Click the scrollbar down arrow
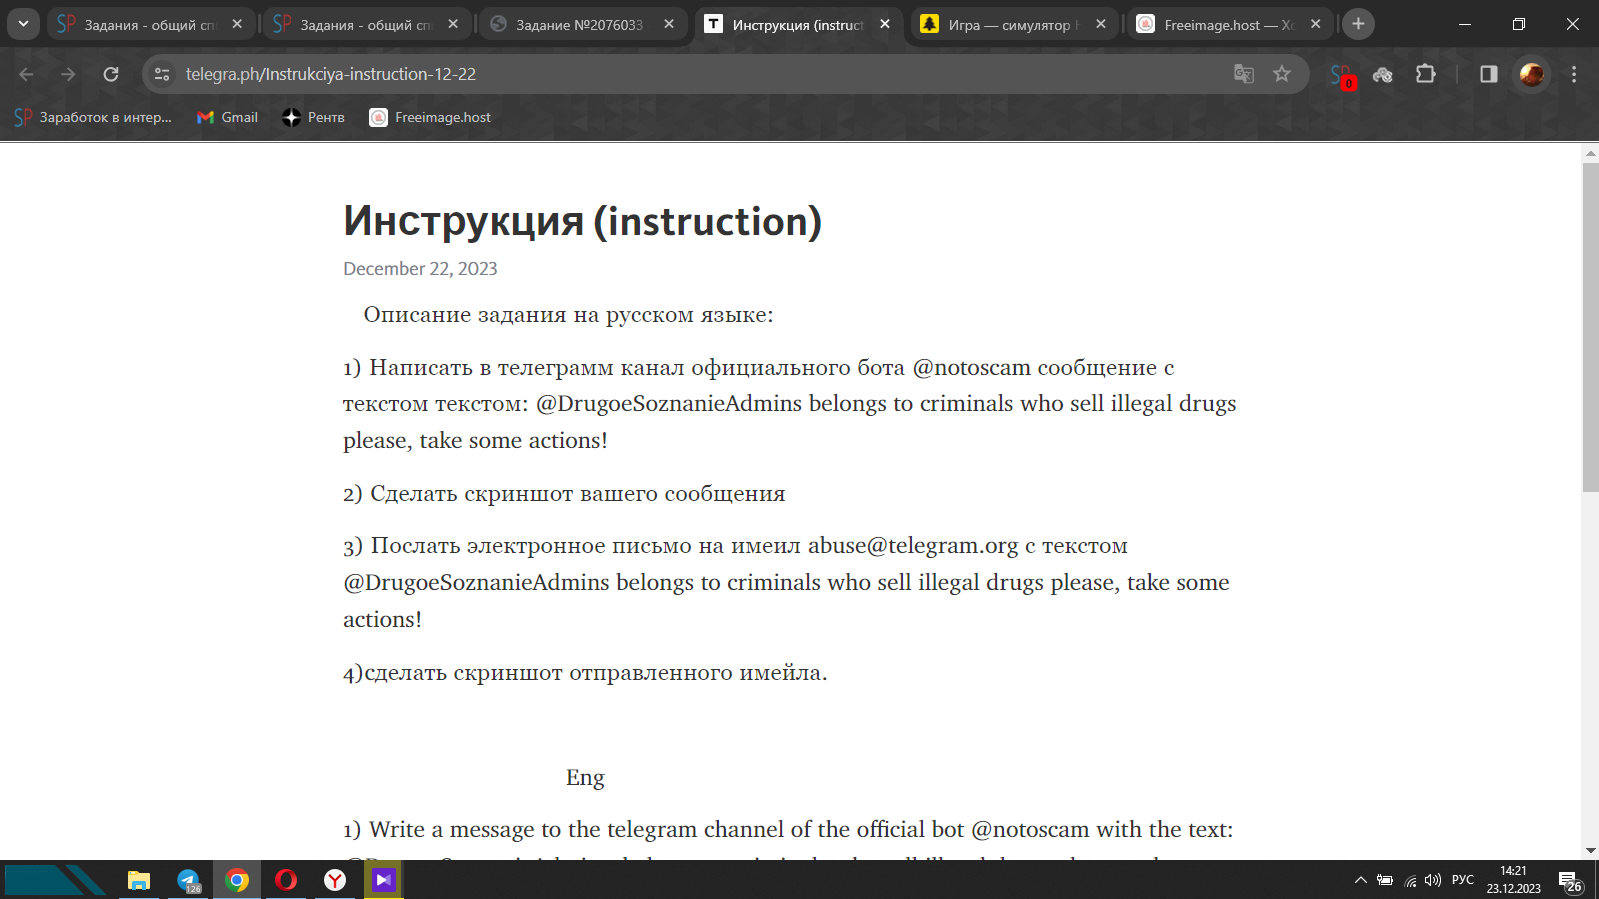 point(1590,851)
